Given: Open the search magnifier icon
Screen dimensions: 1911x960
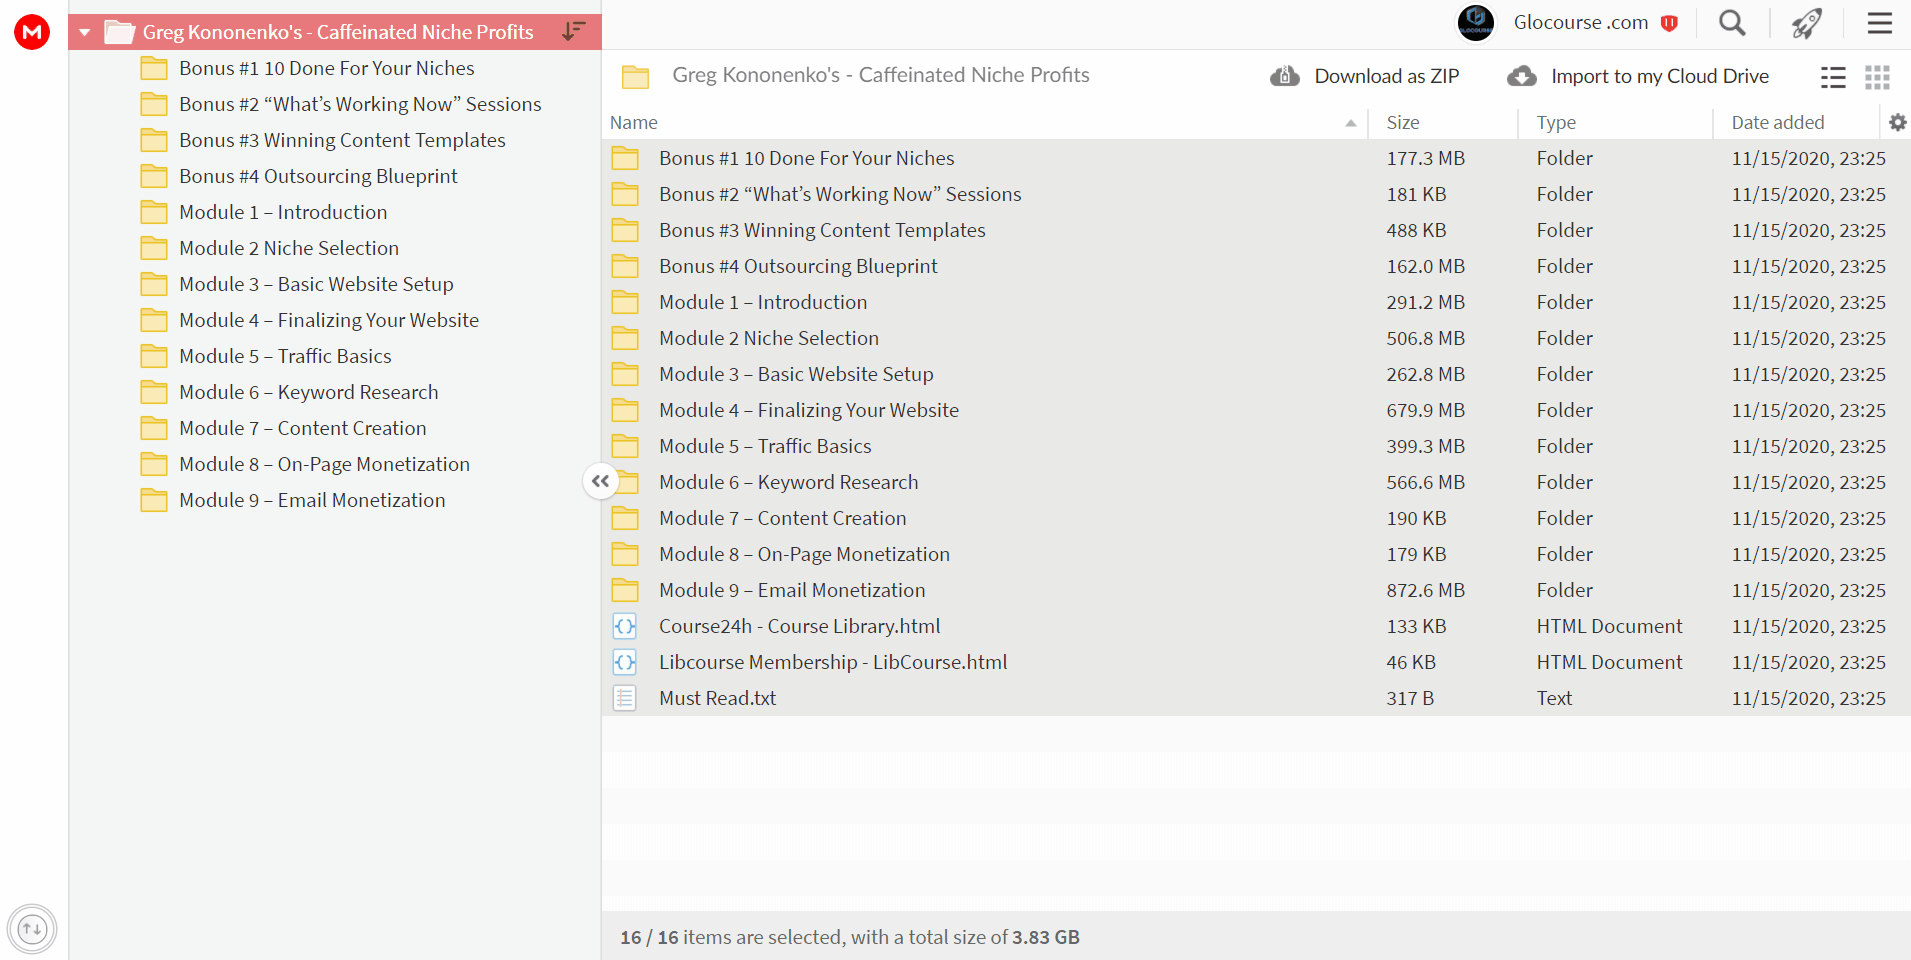Looking at the screenshot, I should coord(1732,23).
